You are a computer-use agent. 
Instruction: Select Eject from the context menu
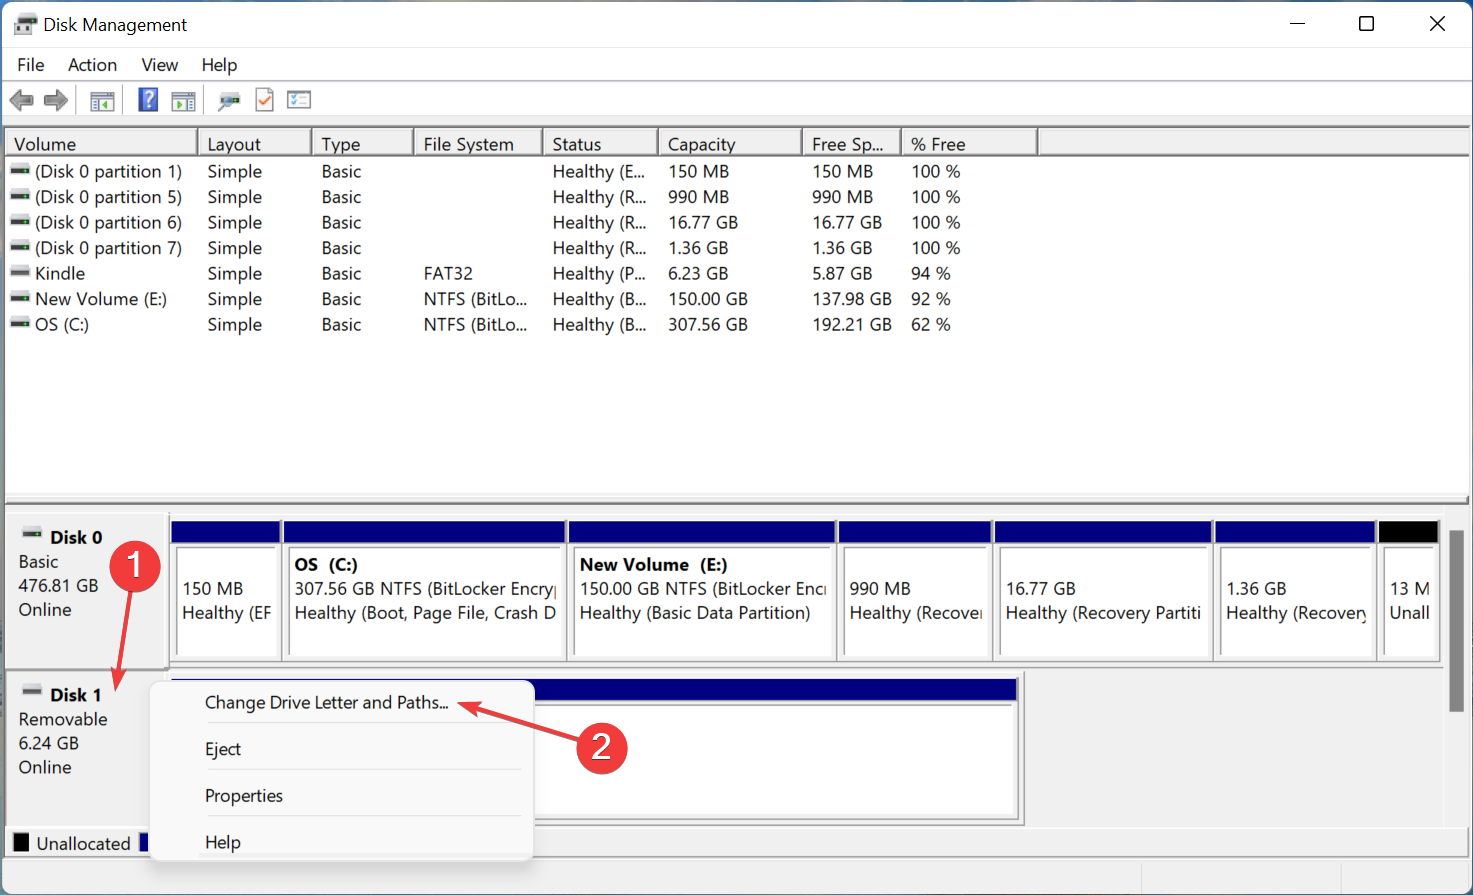(x=223, y=749)
